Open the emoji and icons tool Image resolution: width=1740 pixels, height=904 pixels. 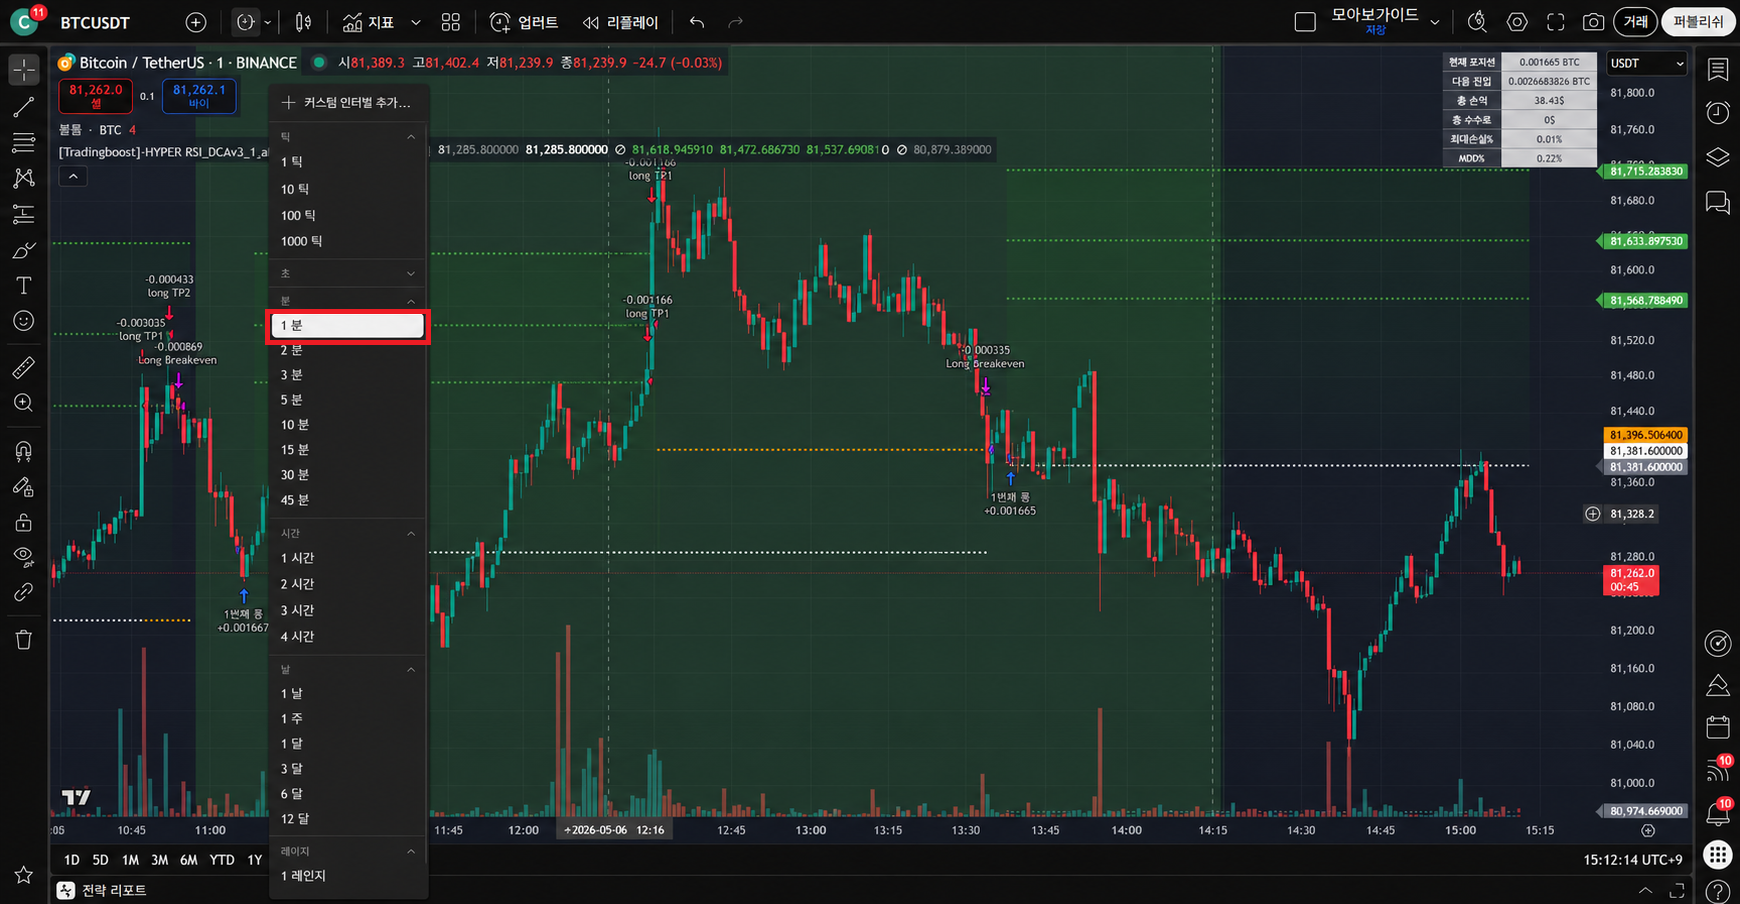(24, 321)
